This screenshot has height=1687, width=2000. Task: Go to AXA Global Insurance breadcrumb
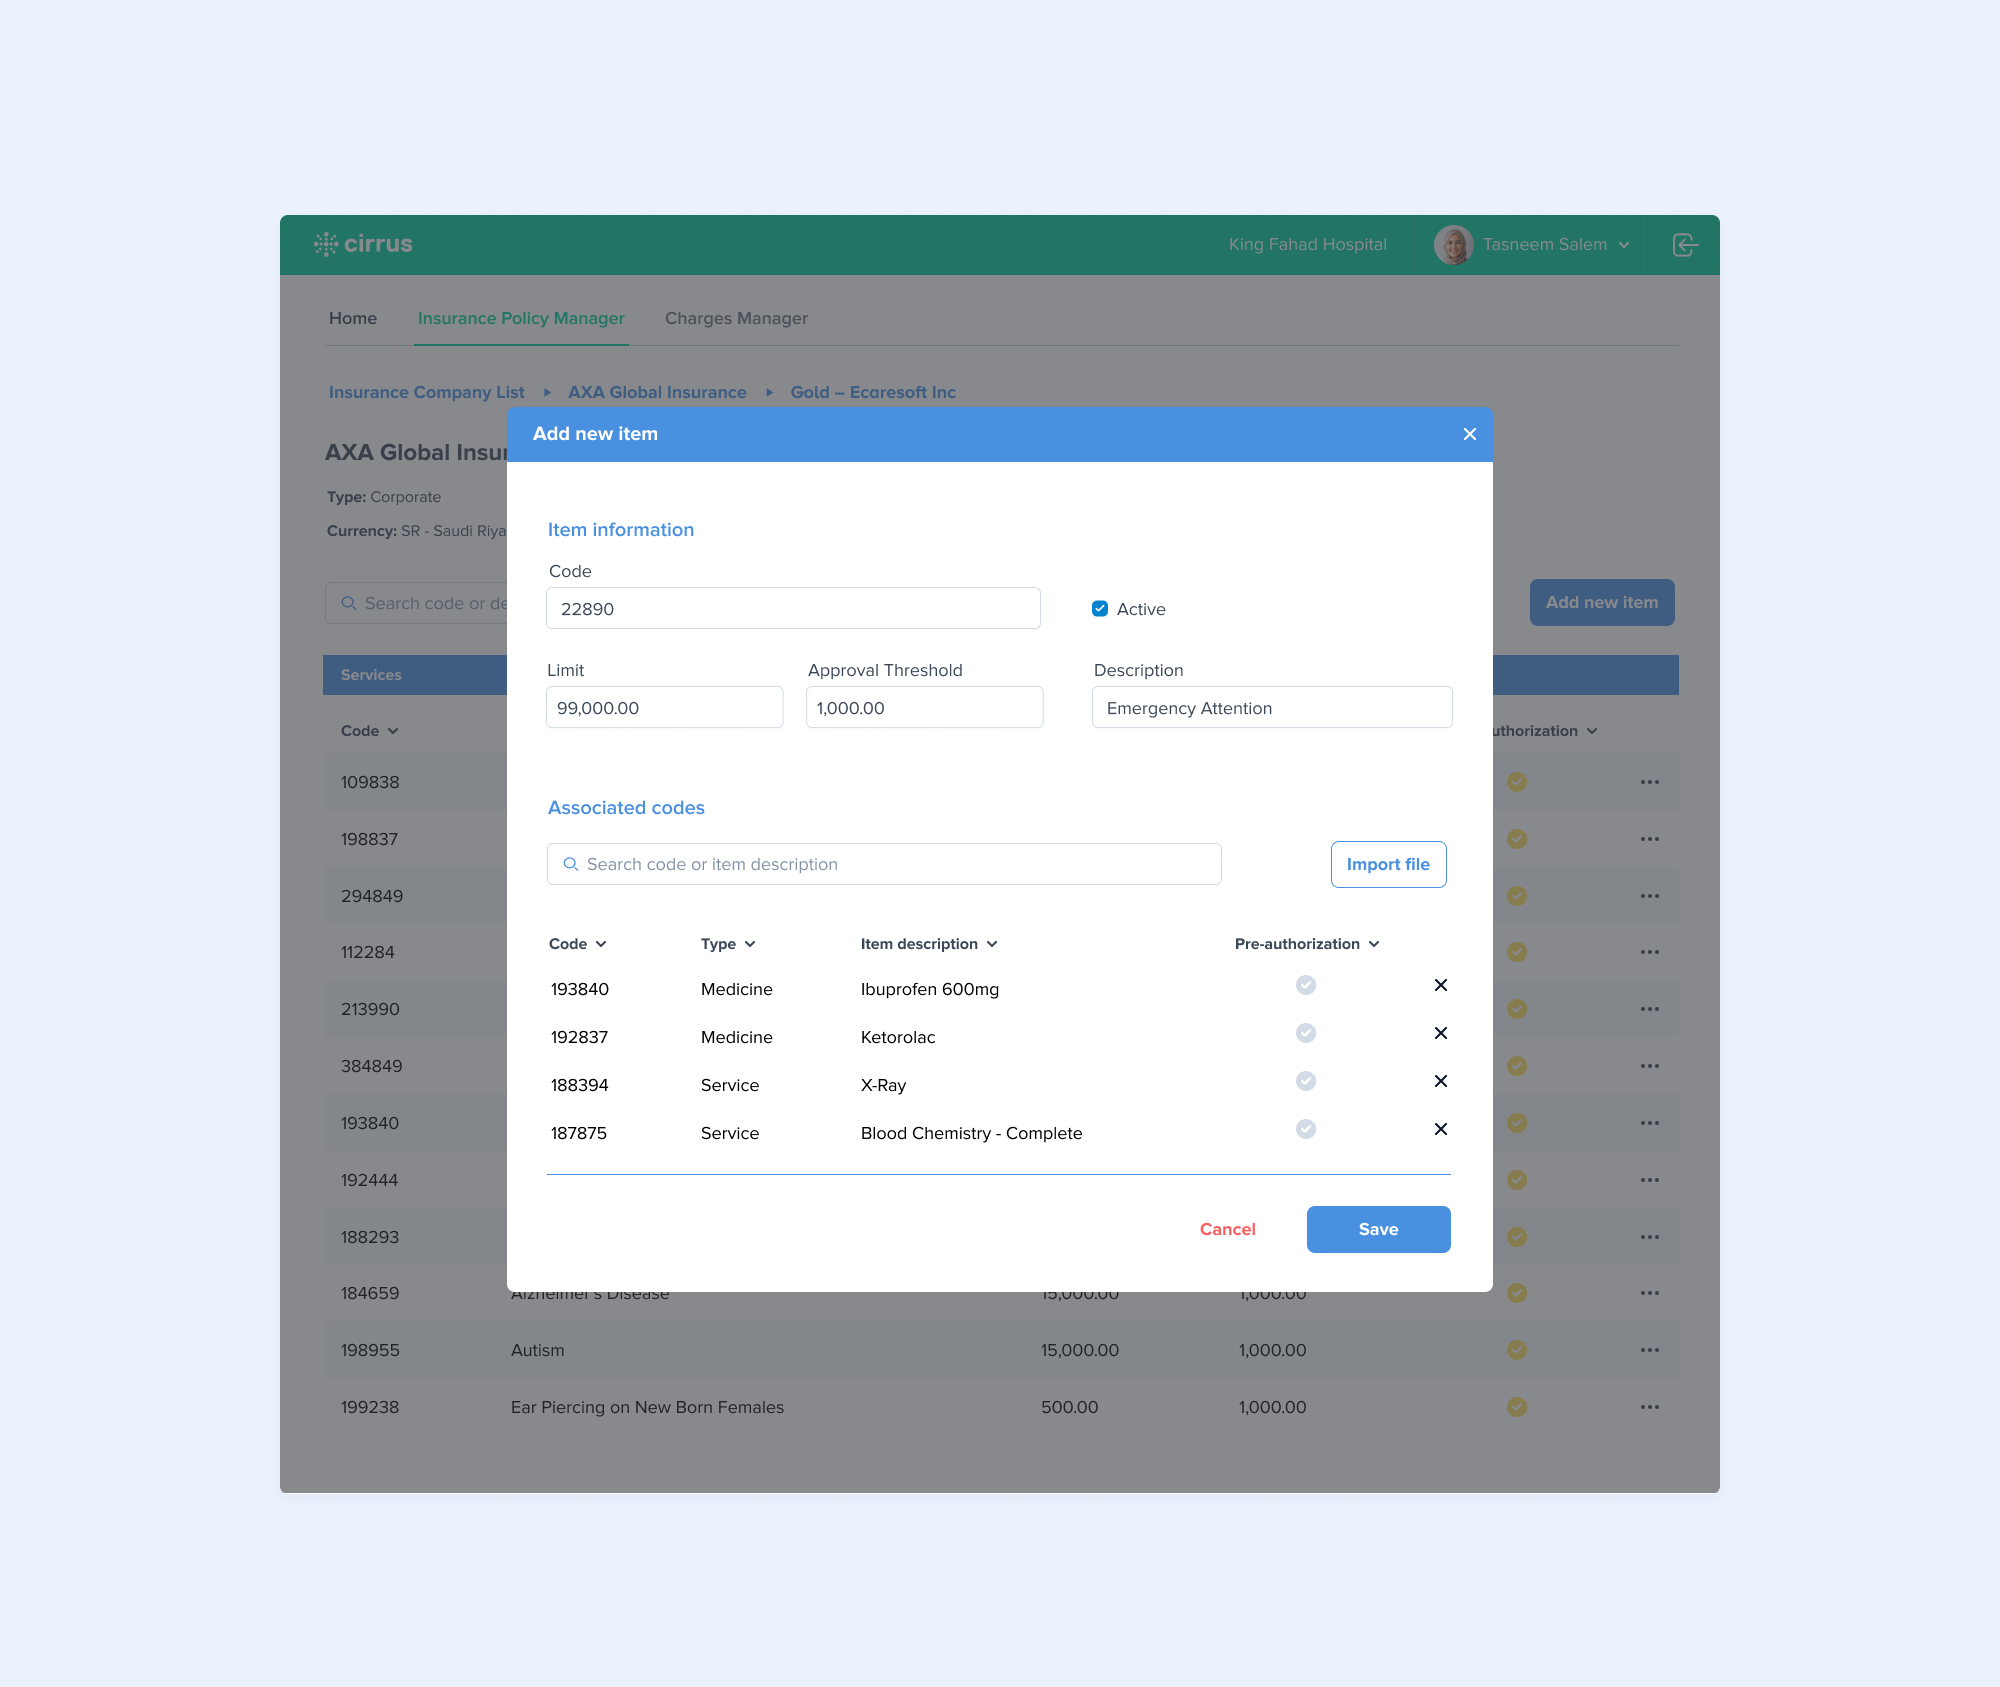point(657,392)
